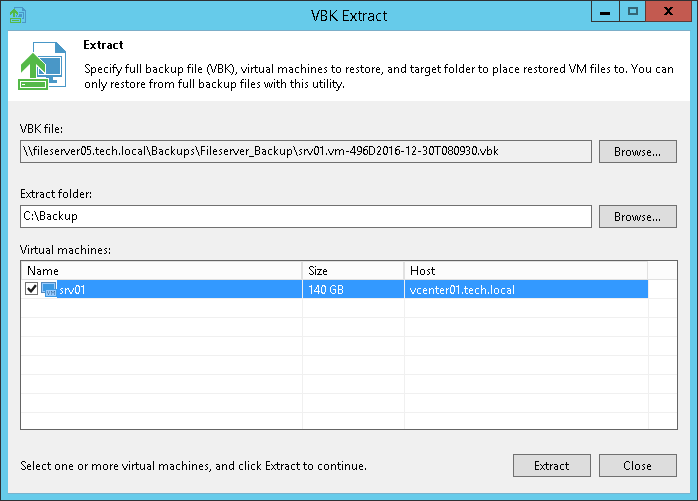
Task: Select the srv01 row name text
Action: tap(73, 289)
